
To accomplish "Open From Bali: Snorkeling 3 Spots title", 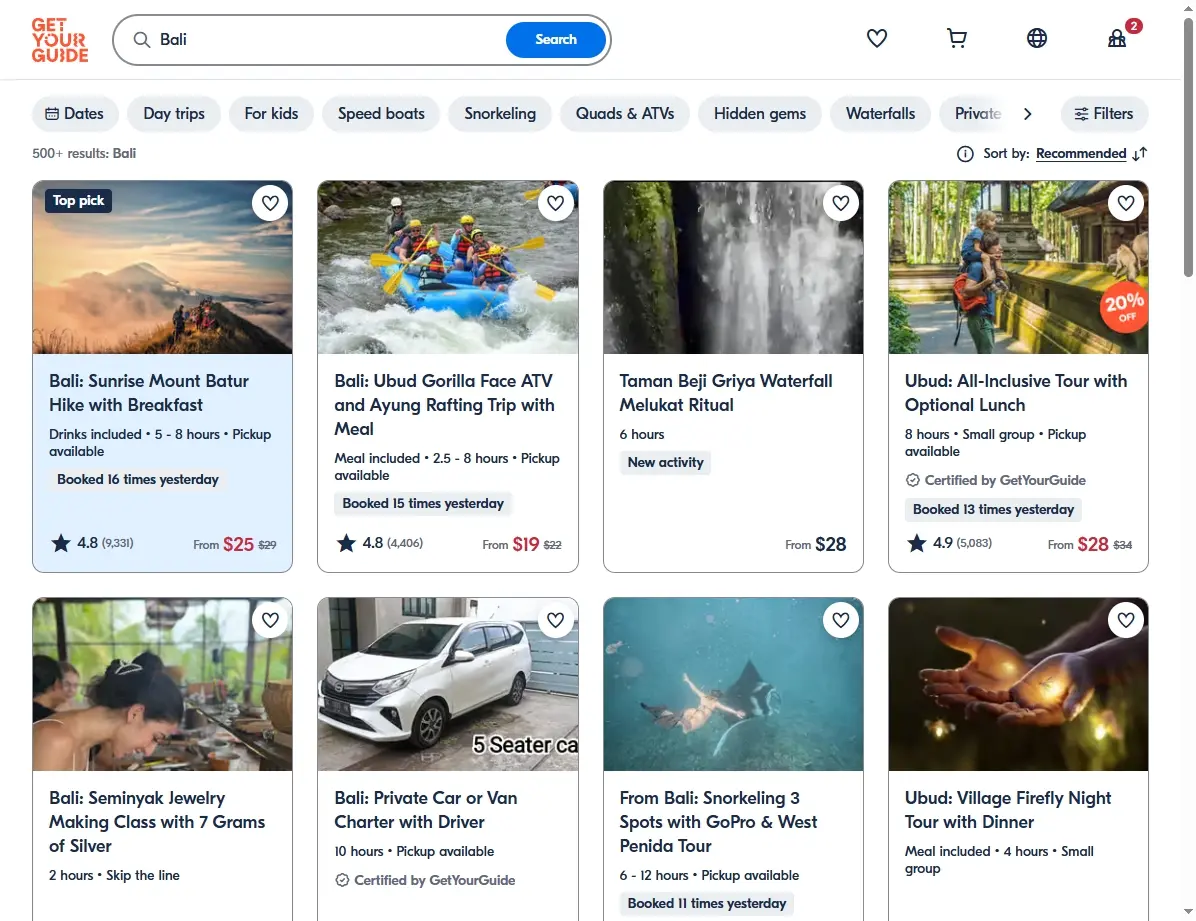I will 719,822.
